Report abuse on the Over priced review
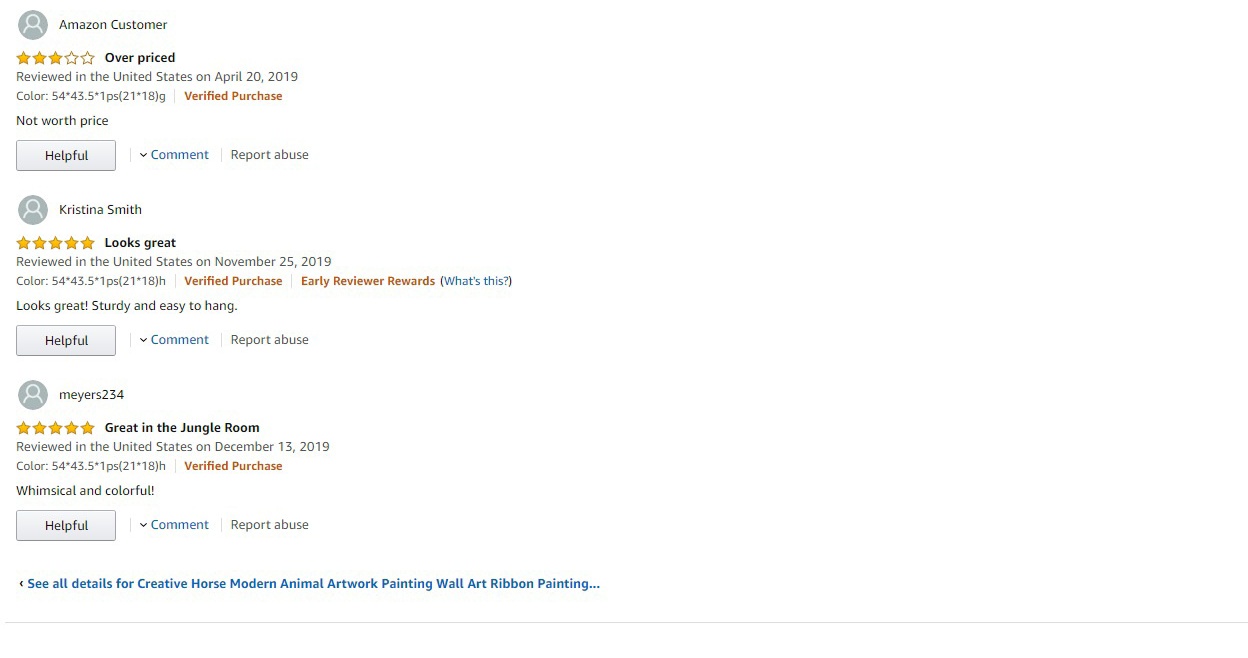This screenshot has width=1248, height=658. pyautogui.click(x=270, y=155)
